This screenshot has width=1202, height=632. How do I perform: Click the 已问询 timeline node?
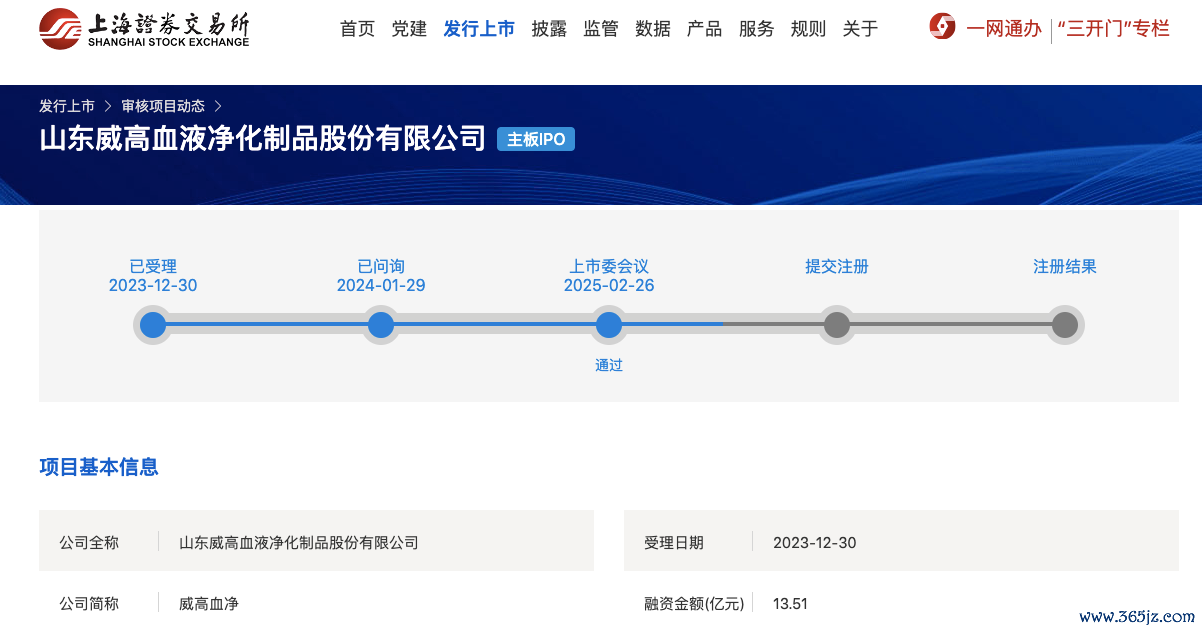[x=381, y=325]
